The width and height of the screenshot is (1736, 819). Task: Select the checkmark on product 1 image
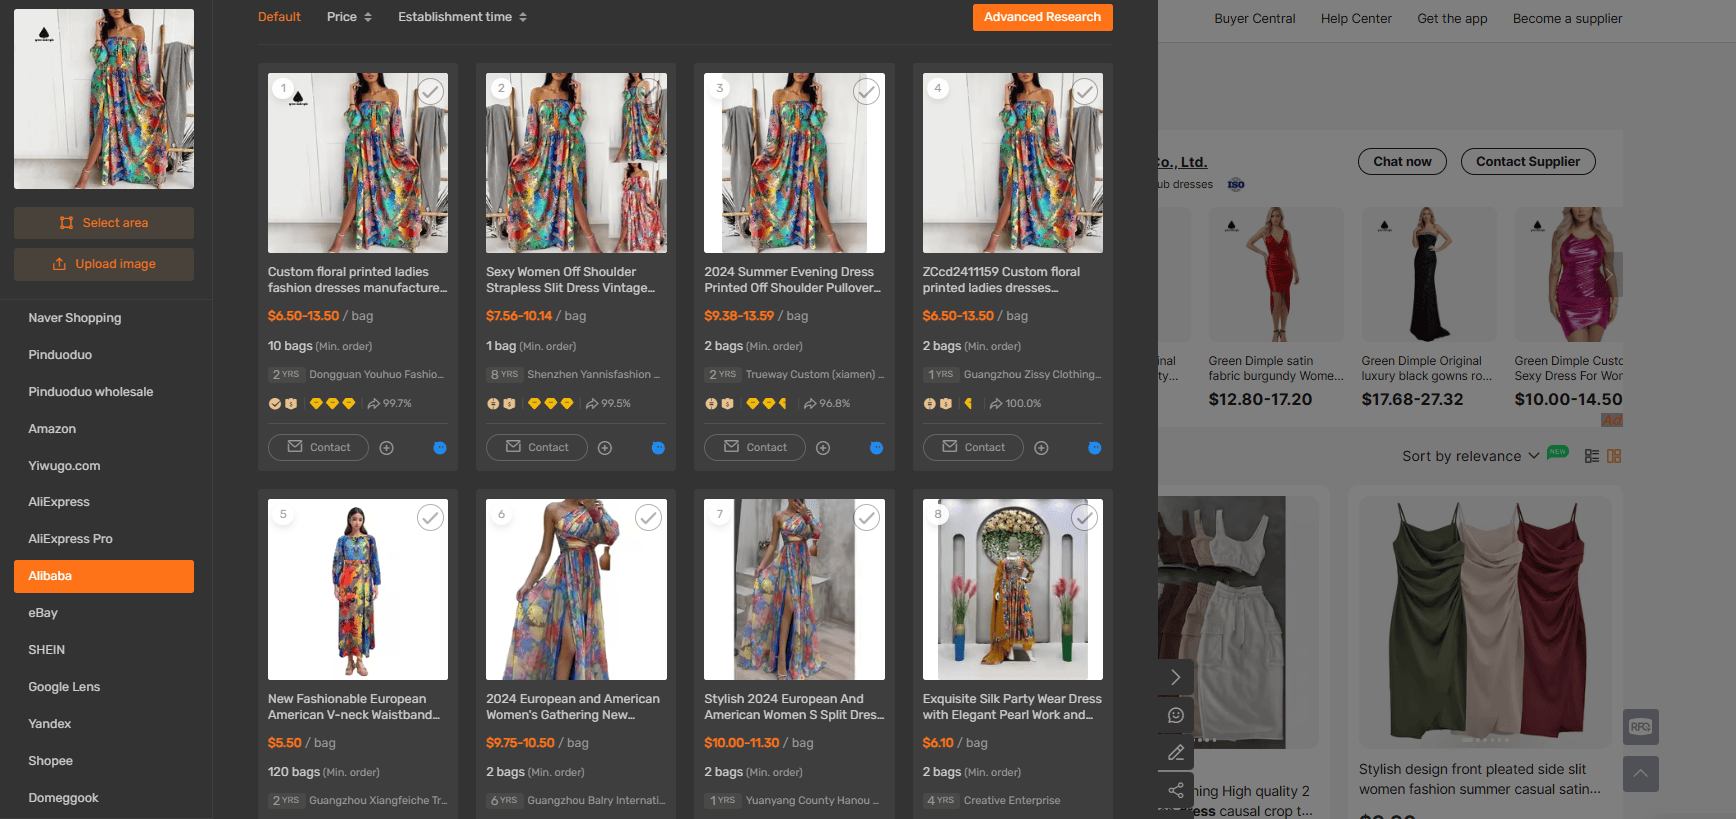(430, 92)
